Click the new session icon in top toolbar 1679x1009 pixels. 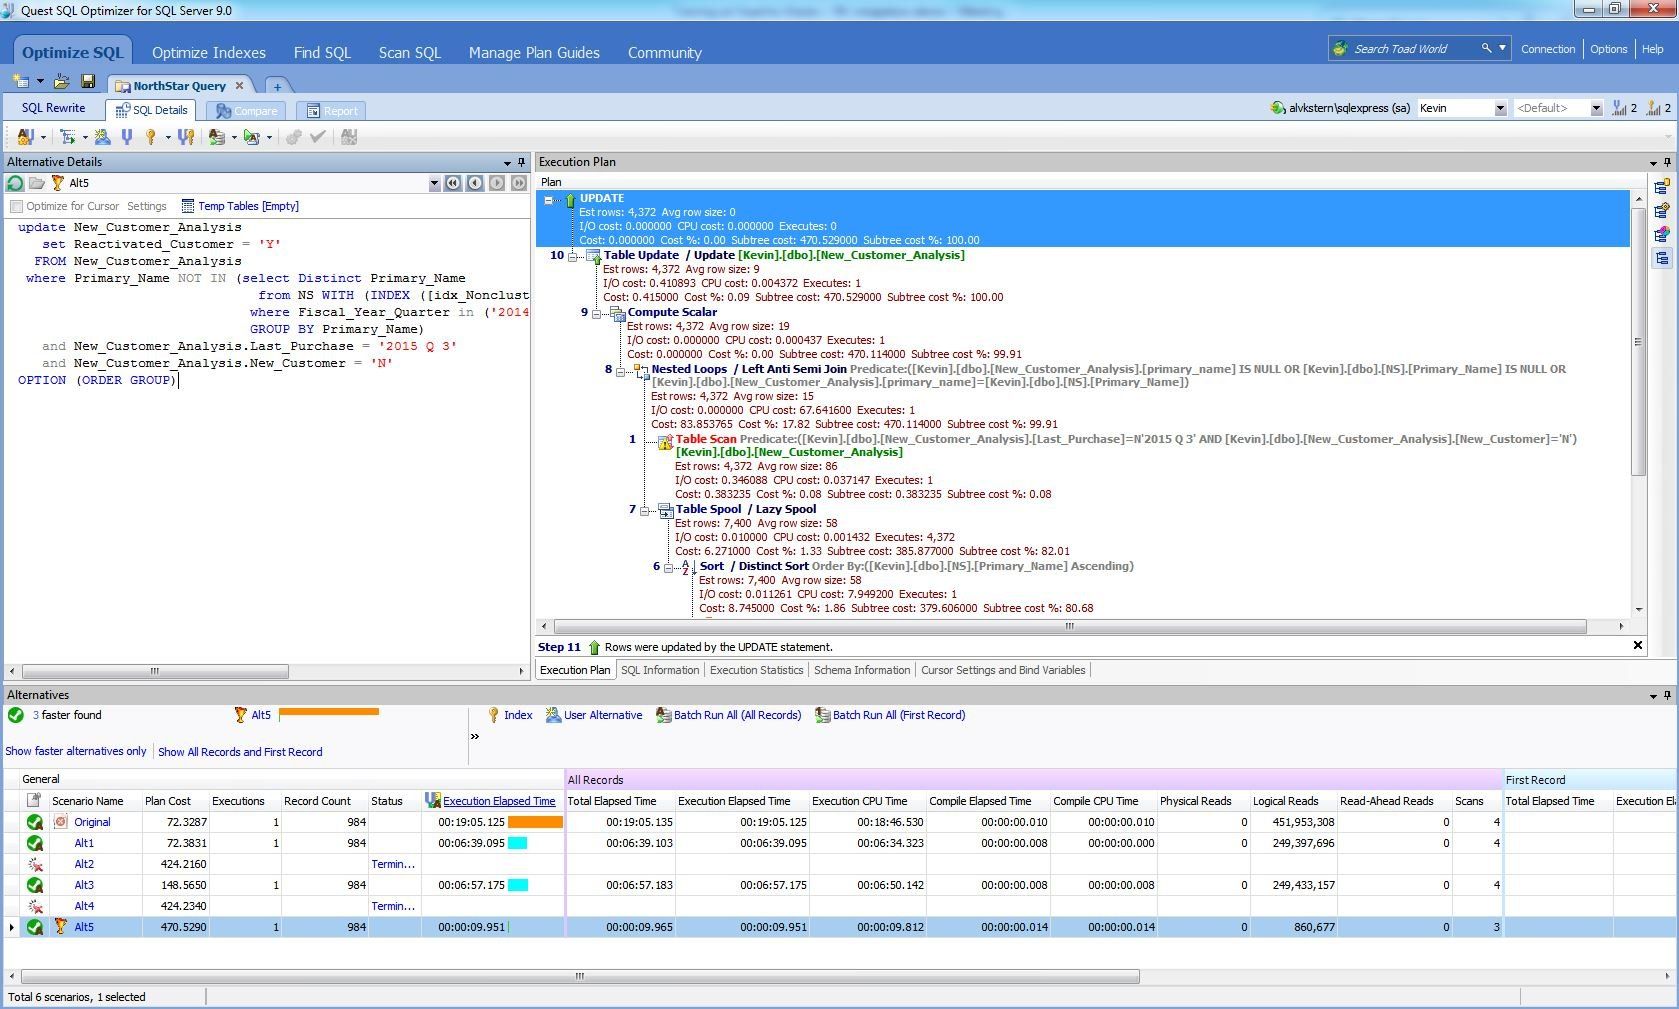(x=21, y=82)
